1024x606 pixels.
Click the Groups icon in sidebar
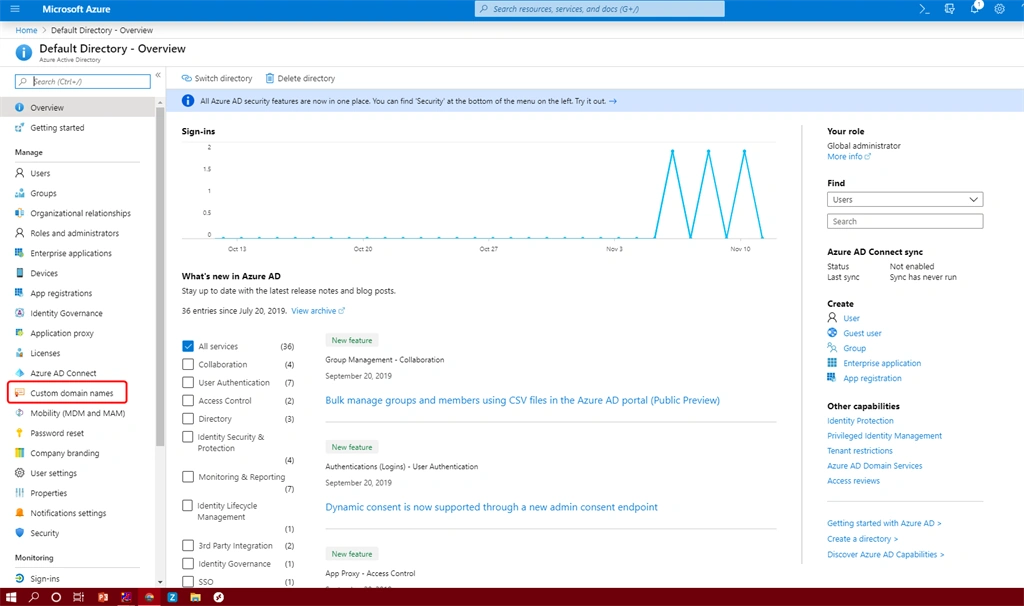point(20,193)
